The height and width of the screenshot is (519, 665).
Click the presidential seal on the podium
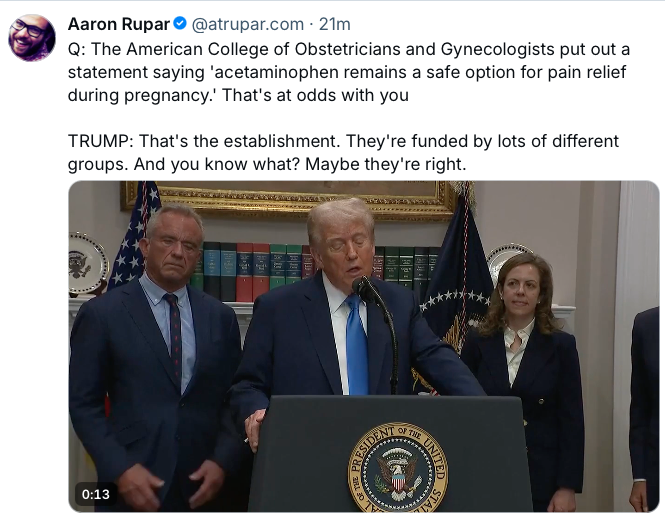click(x=398, y=466)
